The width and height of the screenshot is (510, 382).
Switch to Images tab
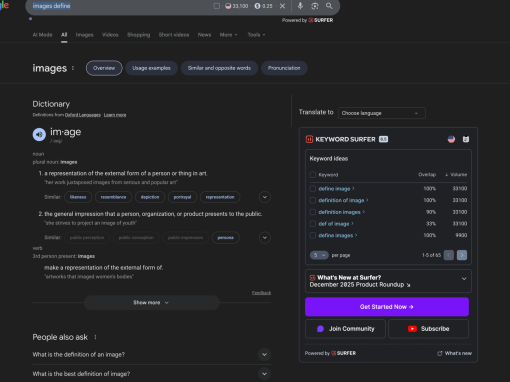[84, 35]
